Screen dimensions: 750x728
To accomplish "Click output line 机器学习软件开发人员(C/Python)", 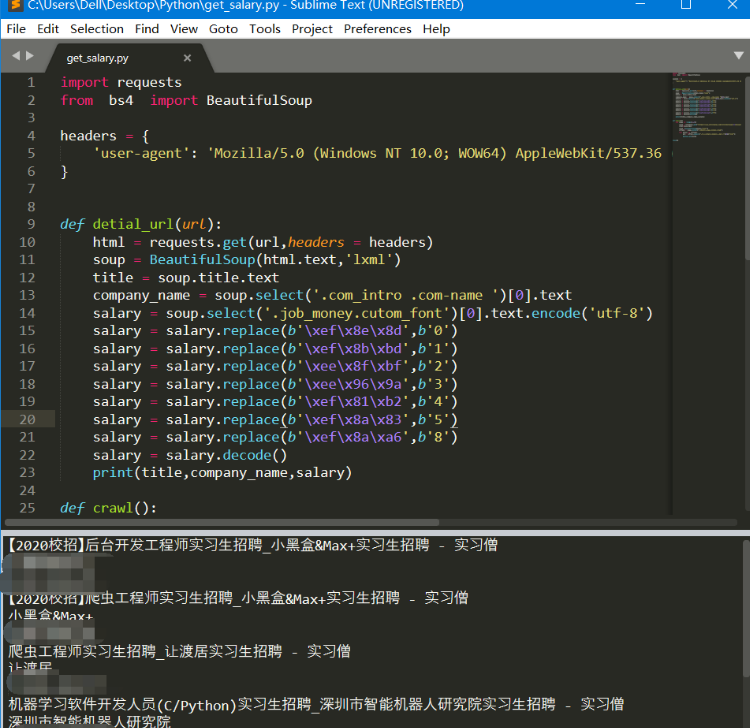I will [316, 705].
